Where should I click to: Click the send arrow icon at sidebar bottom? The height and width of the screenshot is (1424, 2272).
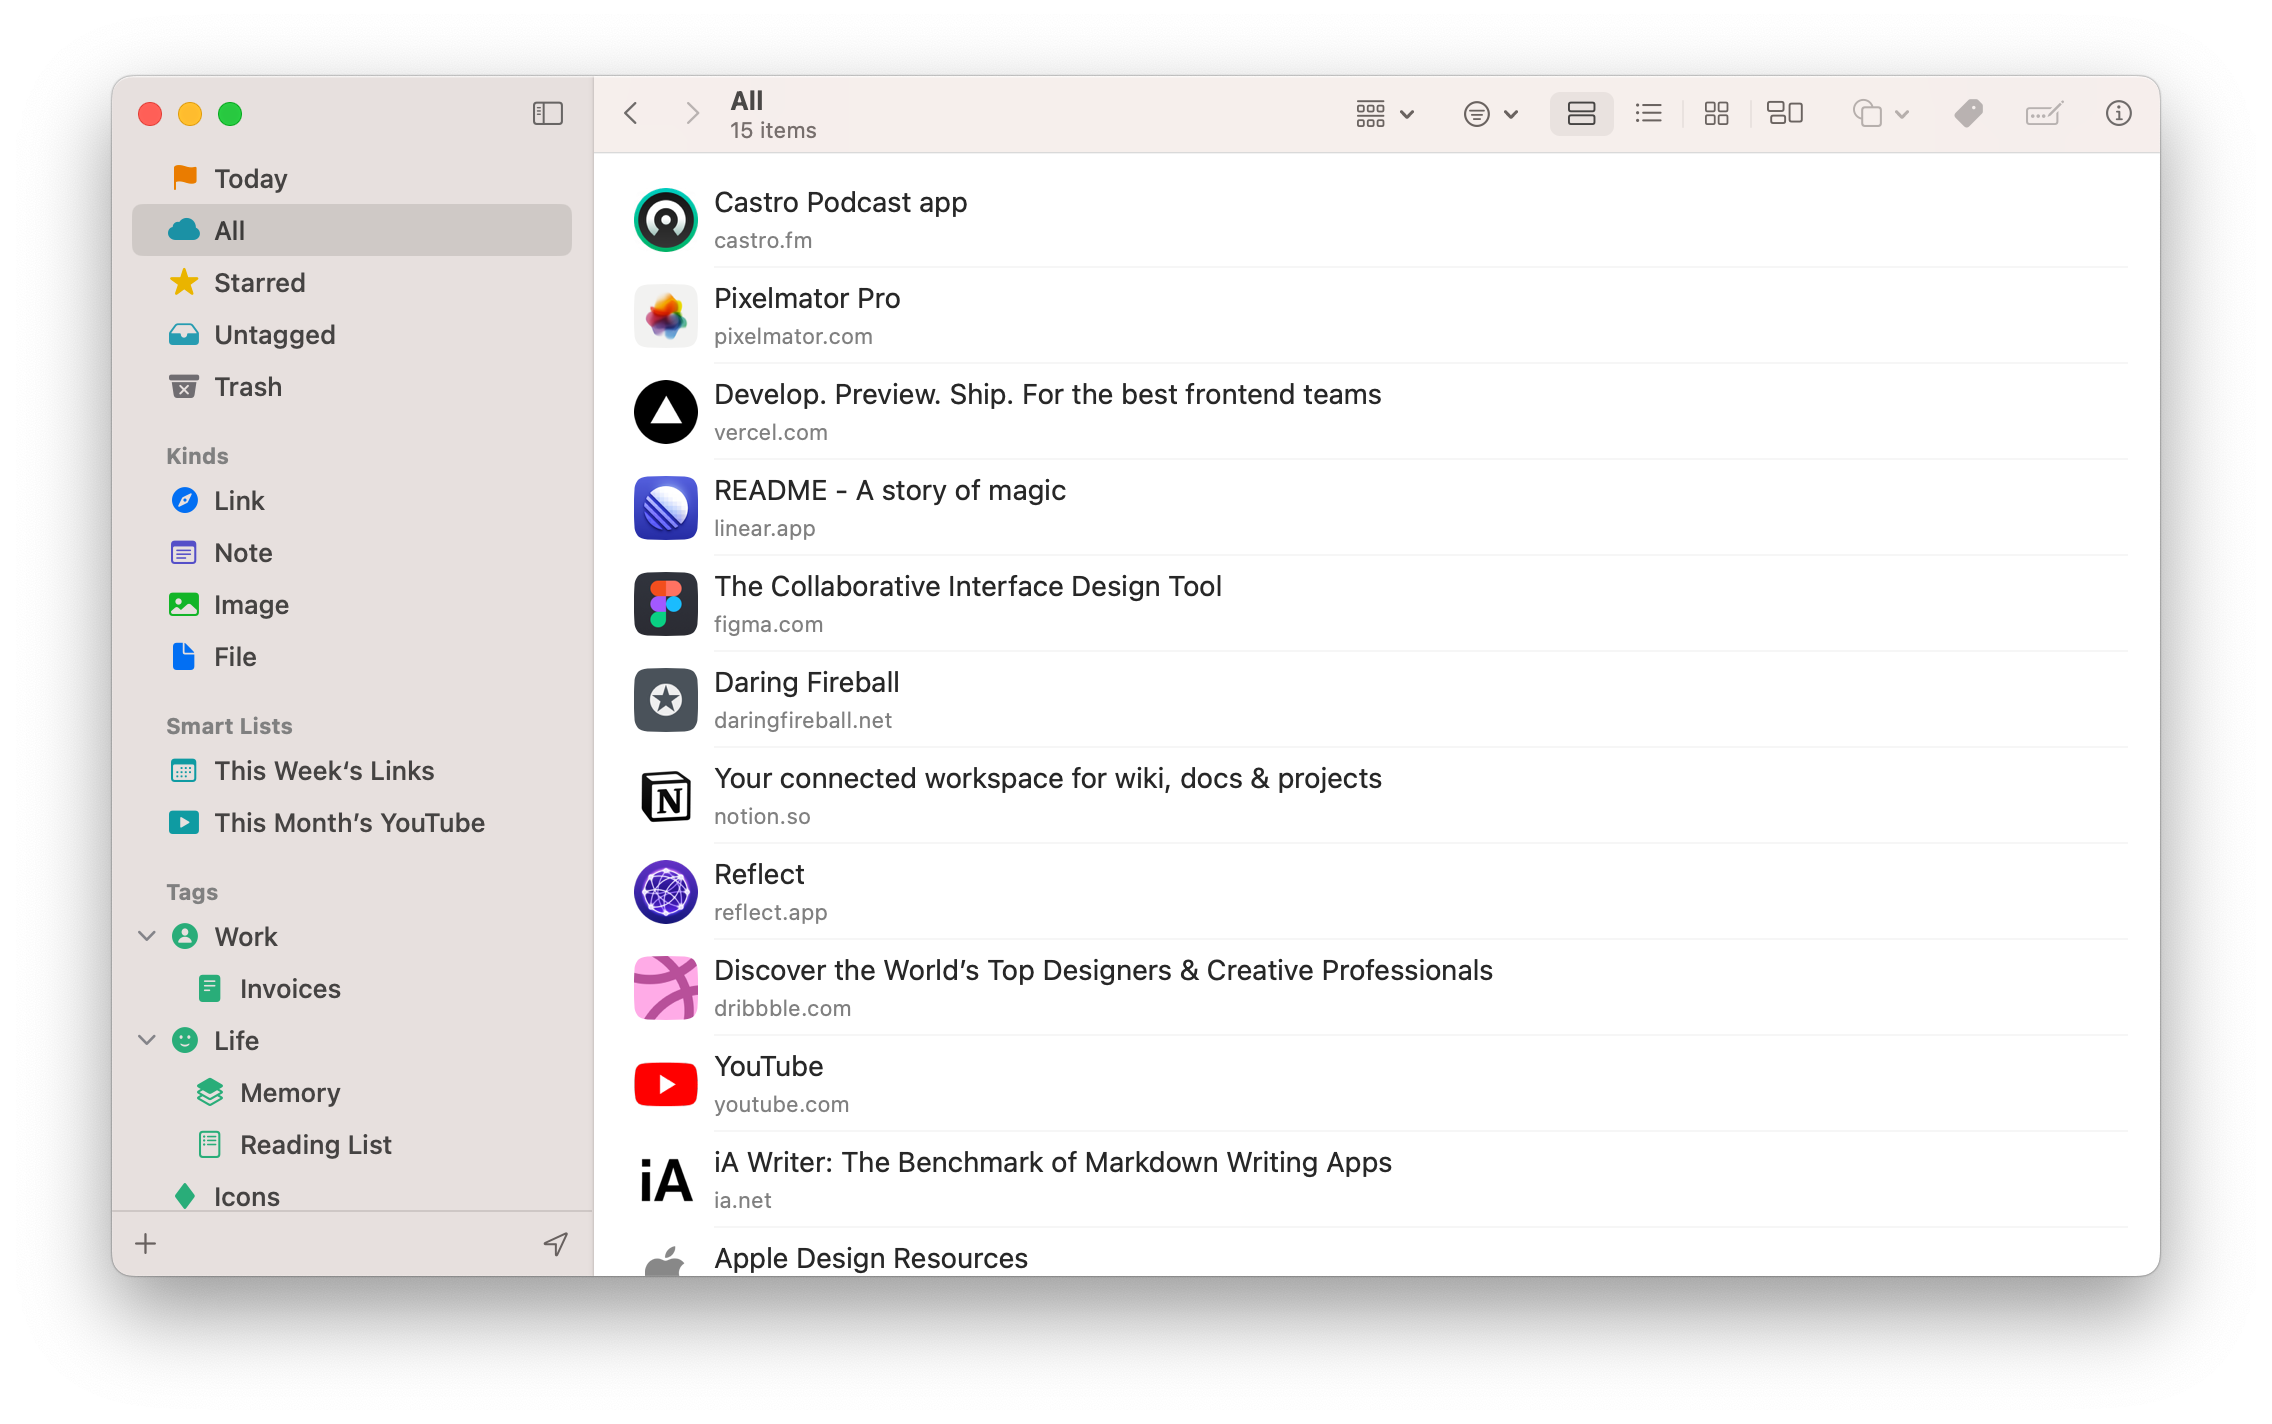(x=555, y=1243)
